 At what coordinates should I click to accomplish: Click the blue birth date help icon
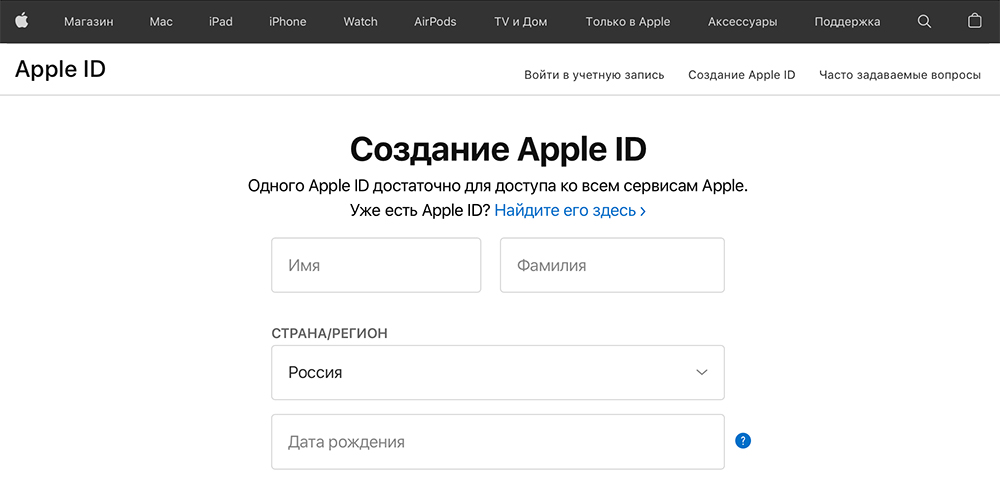[x=742, y=441]
